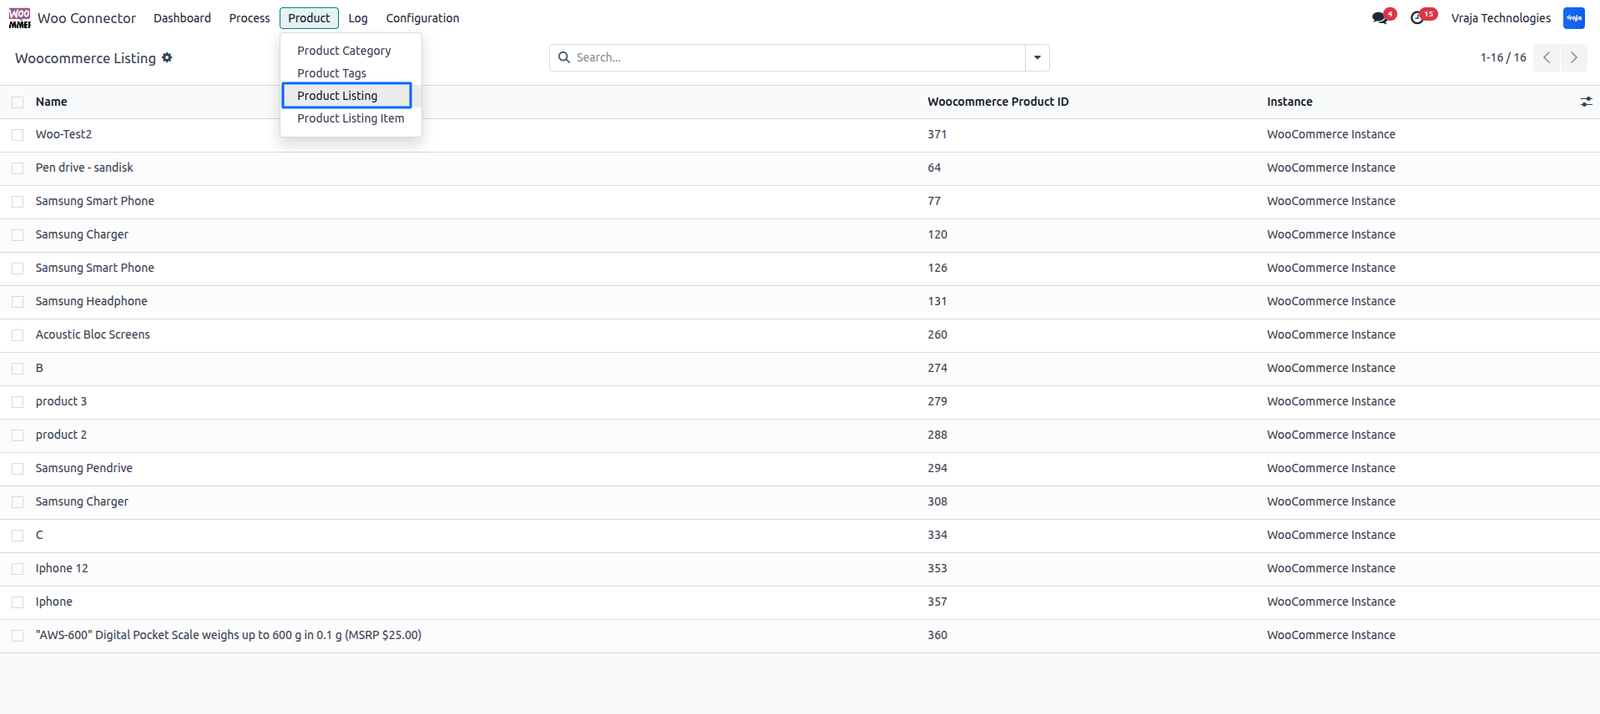Viewport: 1600px width, 714px height.
Task: Select Product Listing Item menu entry
Action: click(351, 118)
